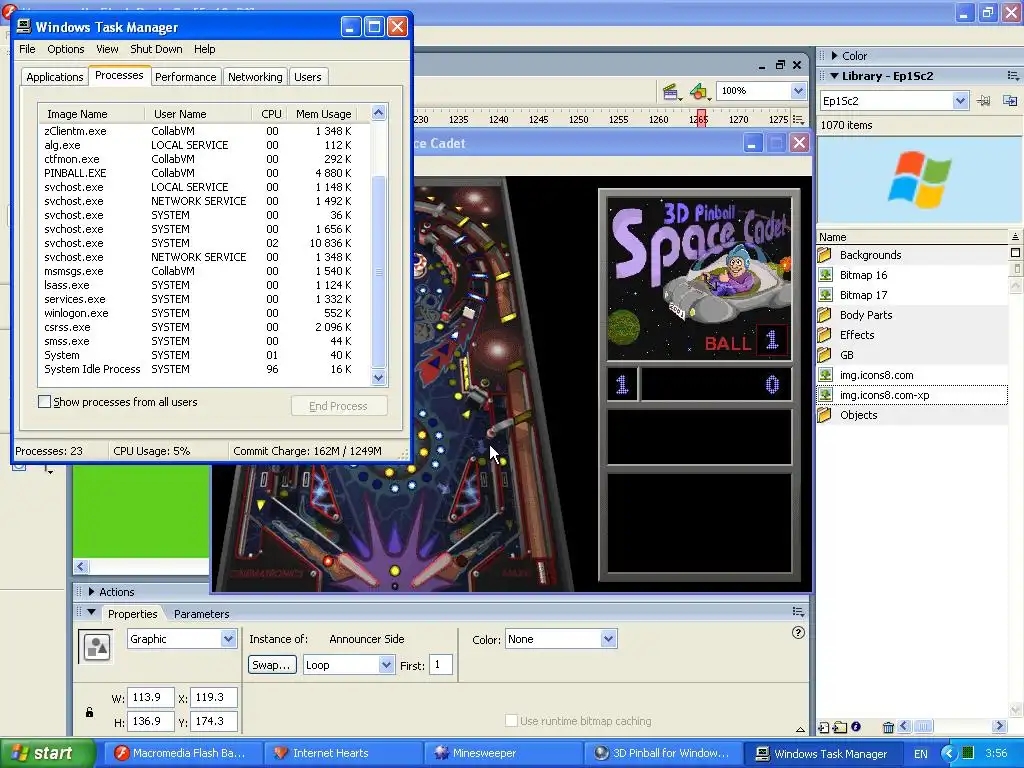Toggle the wide library view button
This screenshot has width=1024, height=768.
[x=1015, y=253]
